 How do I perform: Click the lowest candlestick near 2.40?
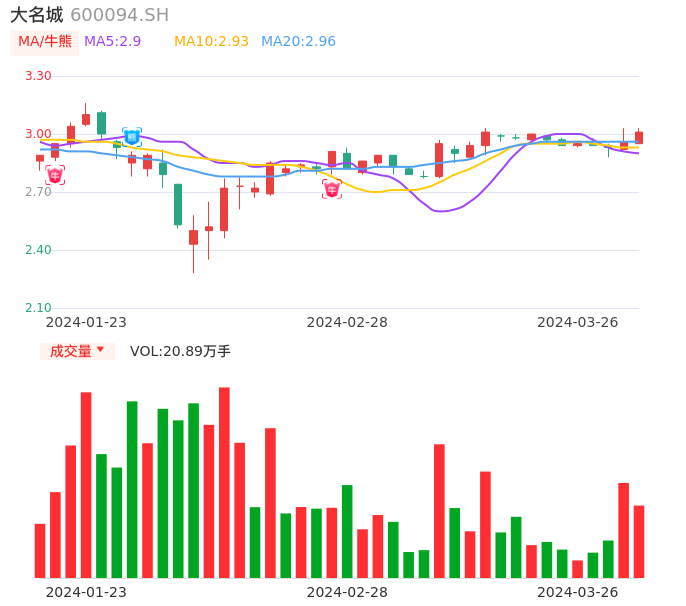[x=193, y=238]
